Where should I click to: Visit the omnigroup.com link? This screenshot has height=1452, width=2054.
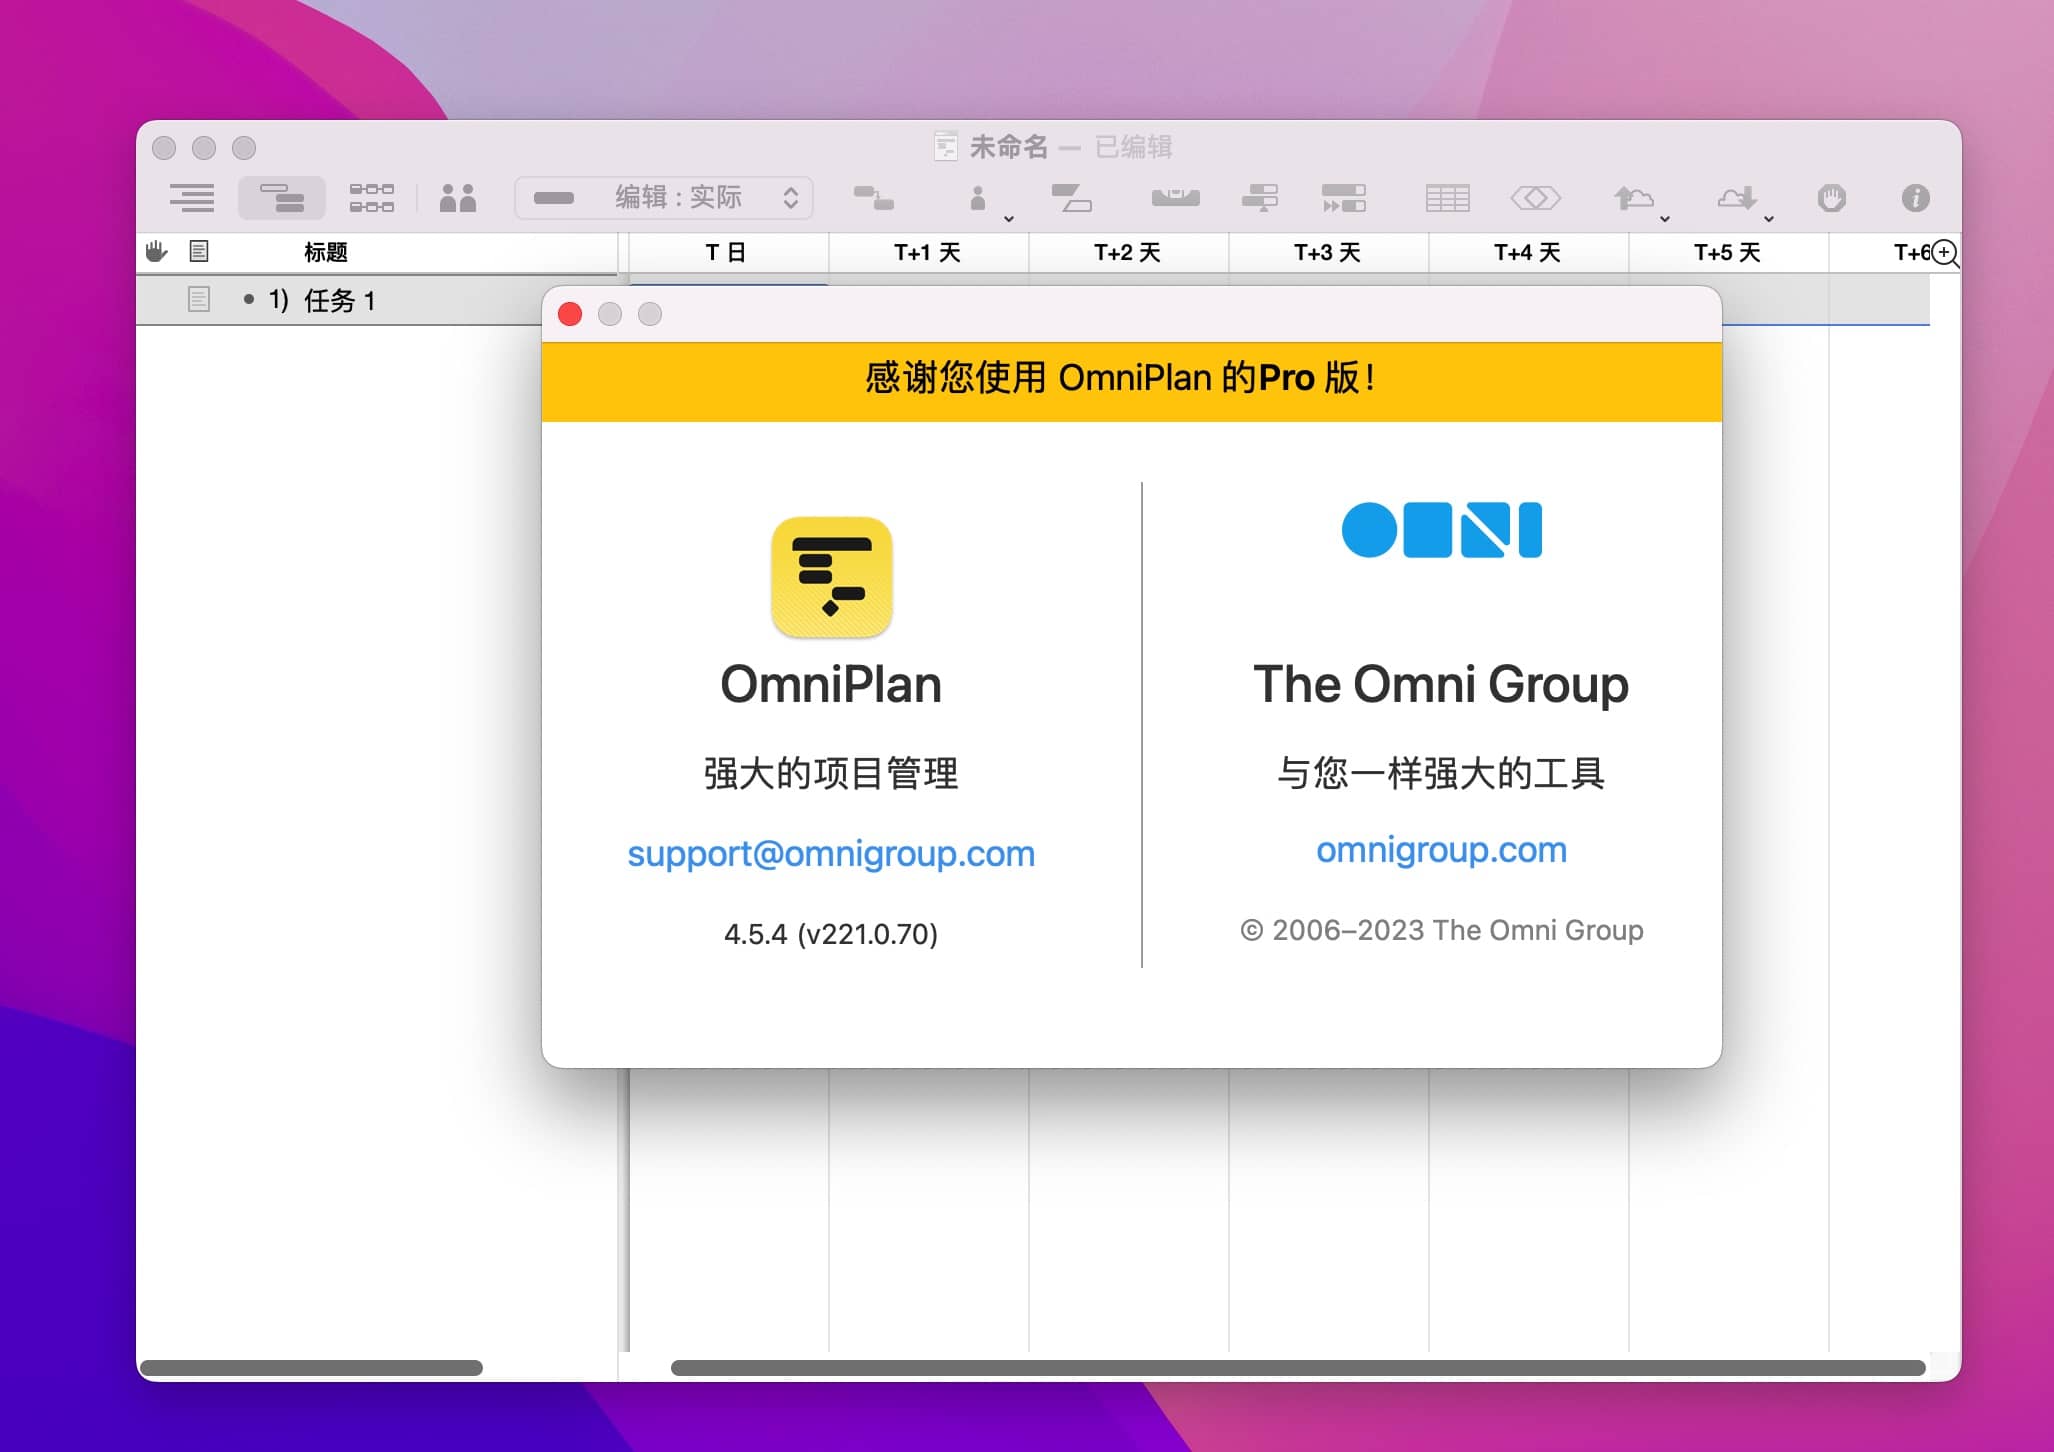tap(1441, 850)
